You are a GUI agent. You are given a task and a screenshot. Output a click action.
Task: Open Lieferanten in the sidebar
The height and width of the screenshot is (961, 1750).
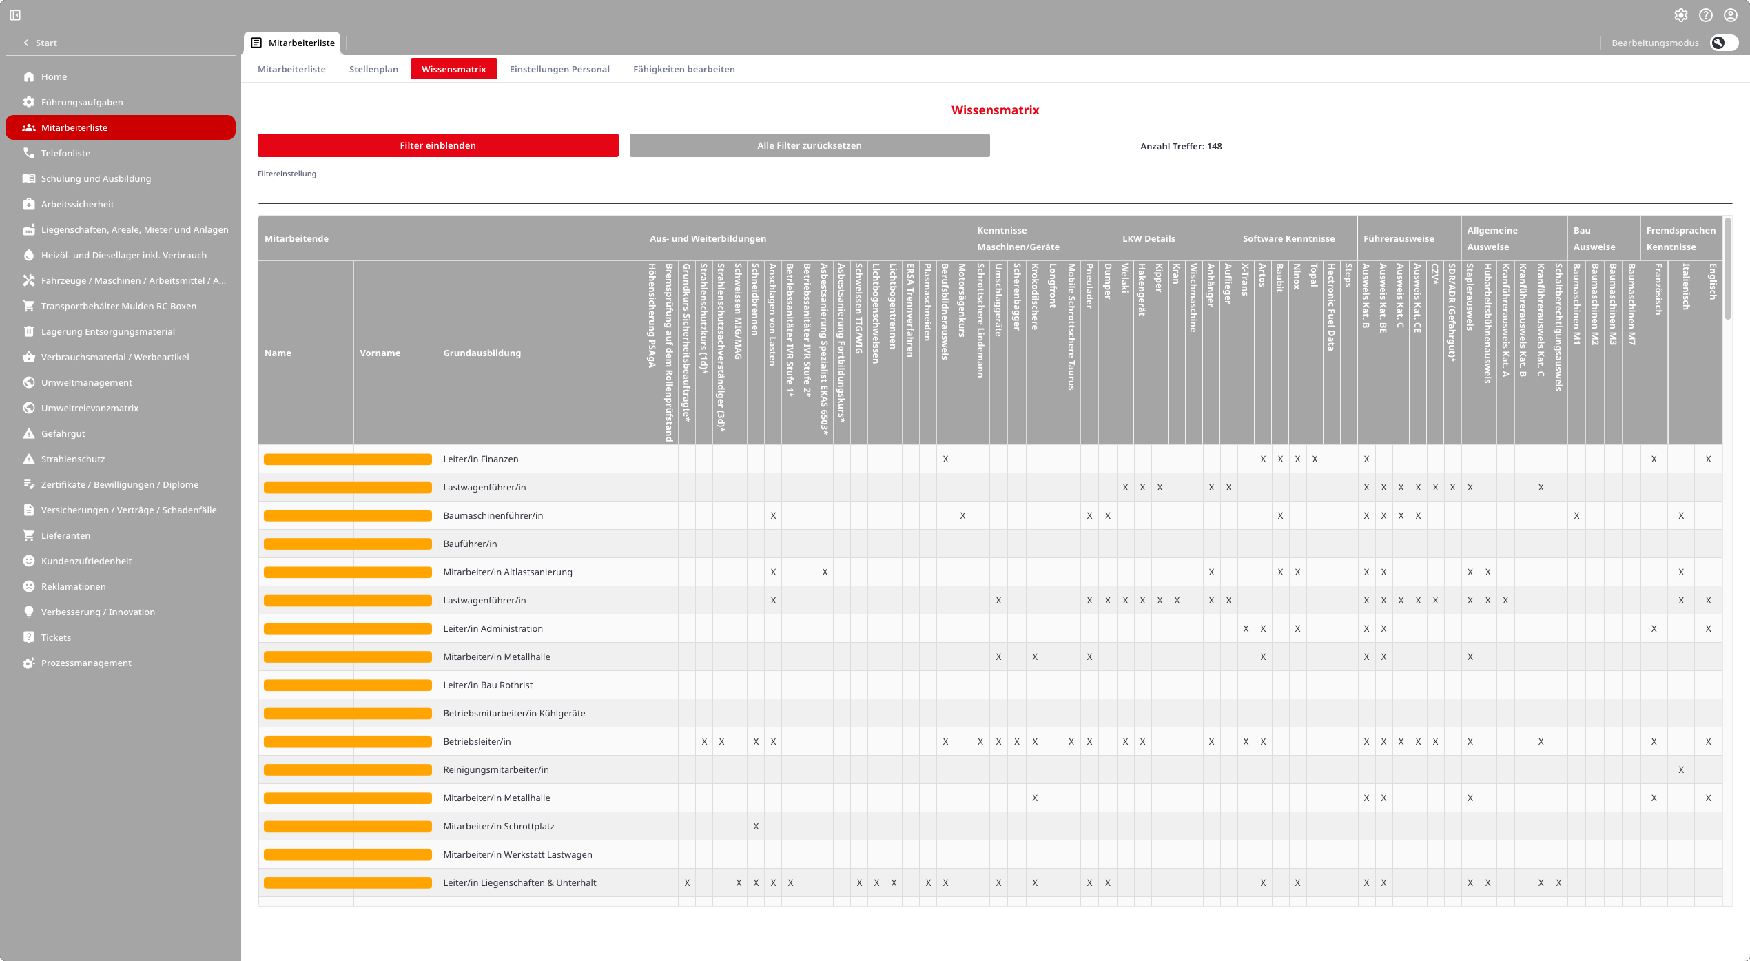tap(65, 536)
